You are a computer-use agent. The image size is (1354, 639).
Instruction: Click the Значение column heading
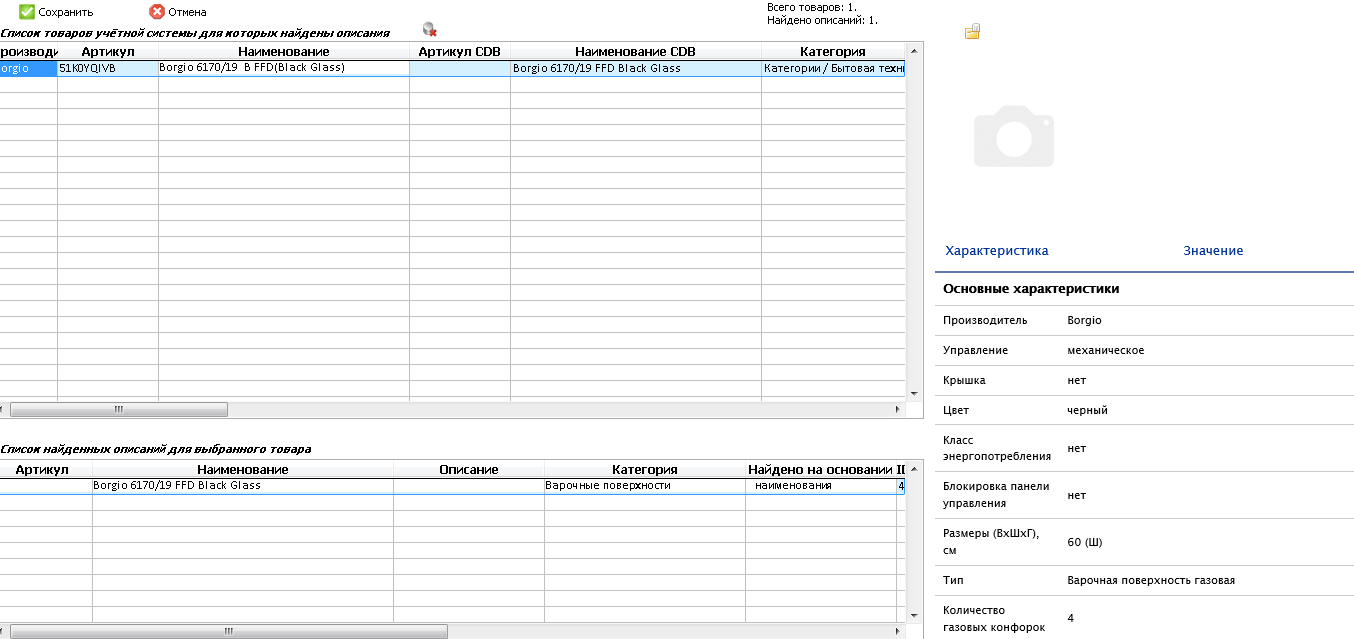pyautogui.click(x=1213, y=251)
